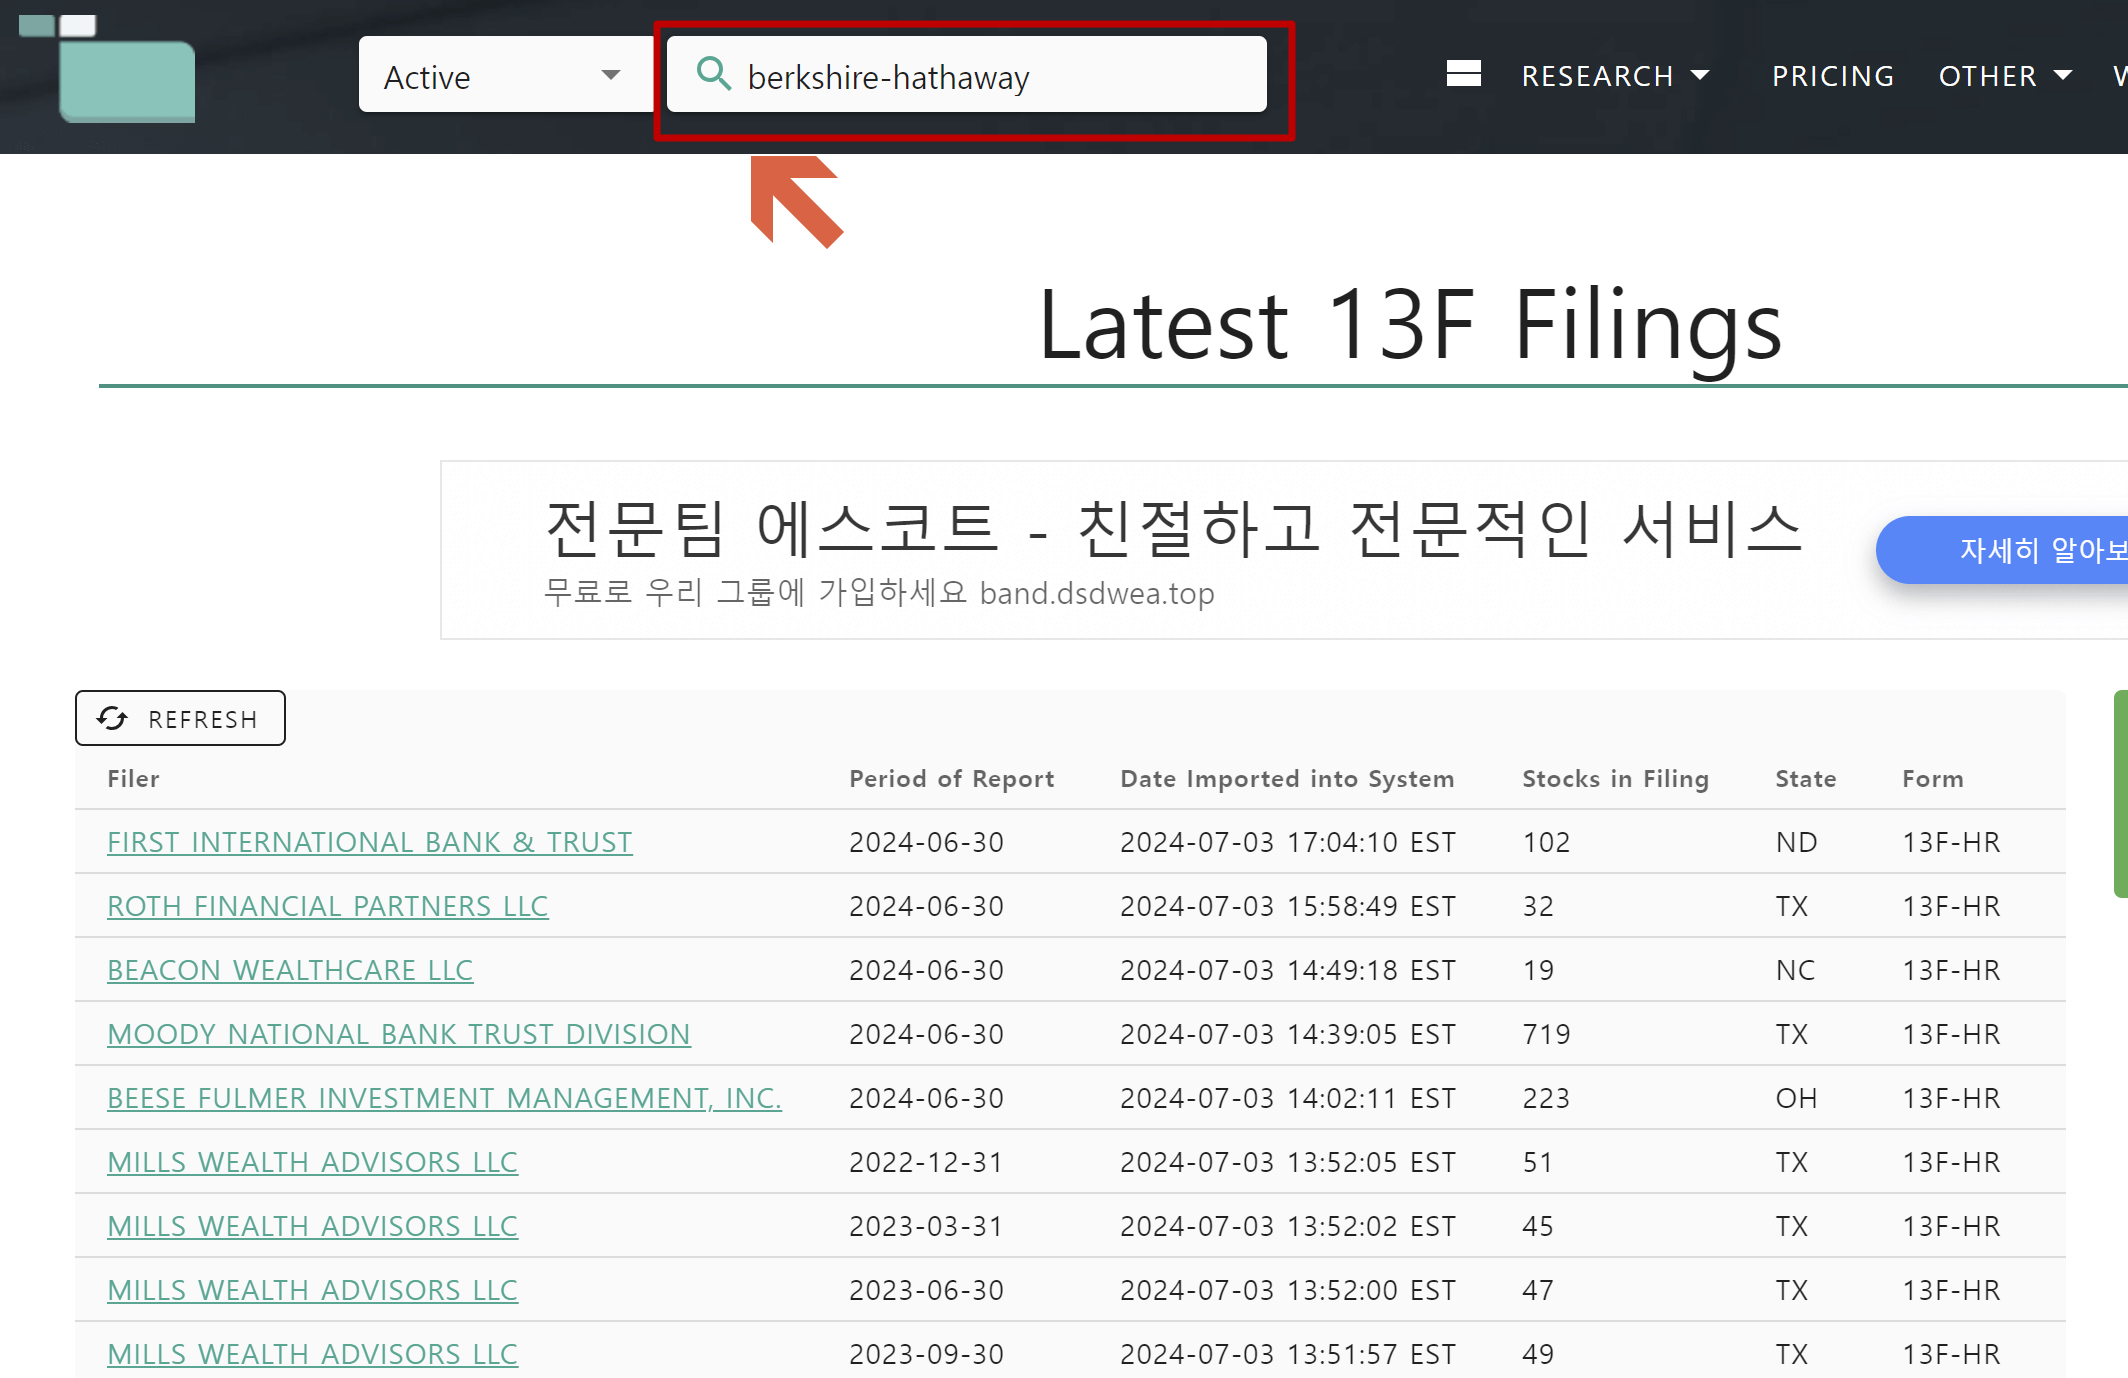The height and width of the screenshot is (1378, 2128).
Task: Click the search magnifier icon
Action: [714, 73]
